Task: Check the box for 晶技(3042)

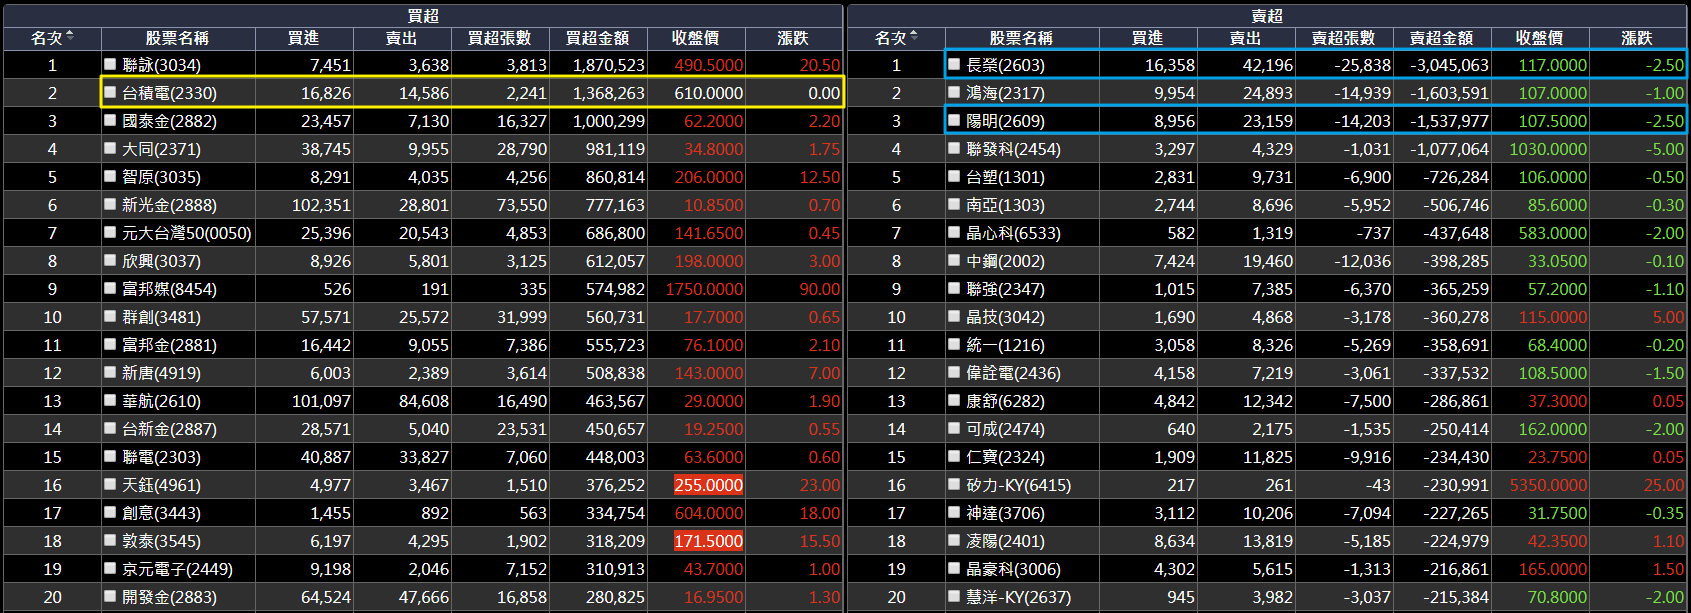Action: 955,316
